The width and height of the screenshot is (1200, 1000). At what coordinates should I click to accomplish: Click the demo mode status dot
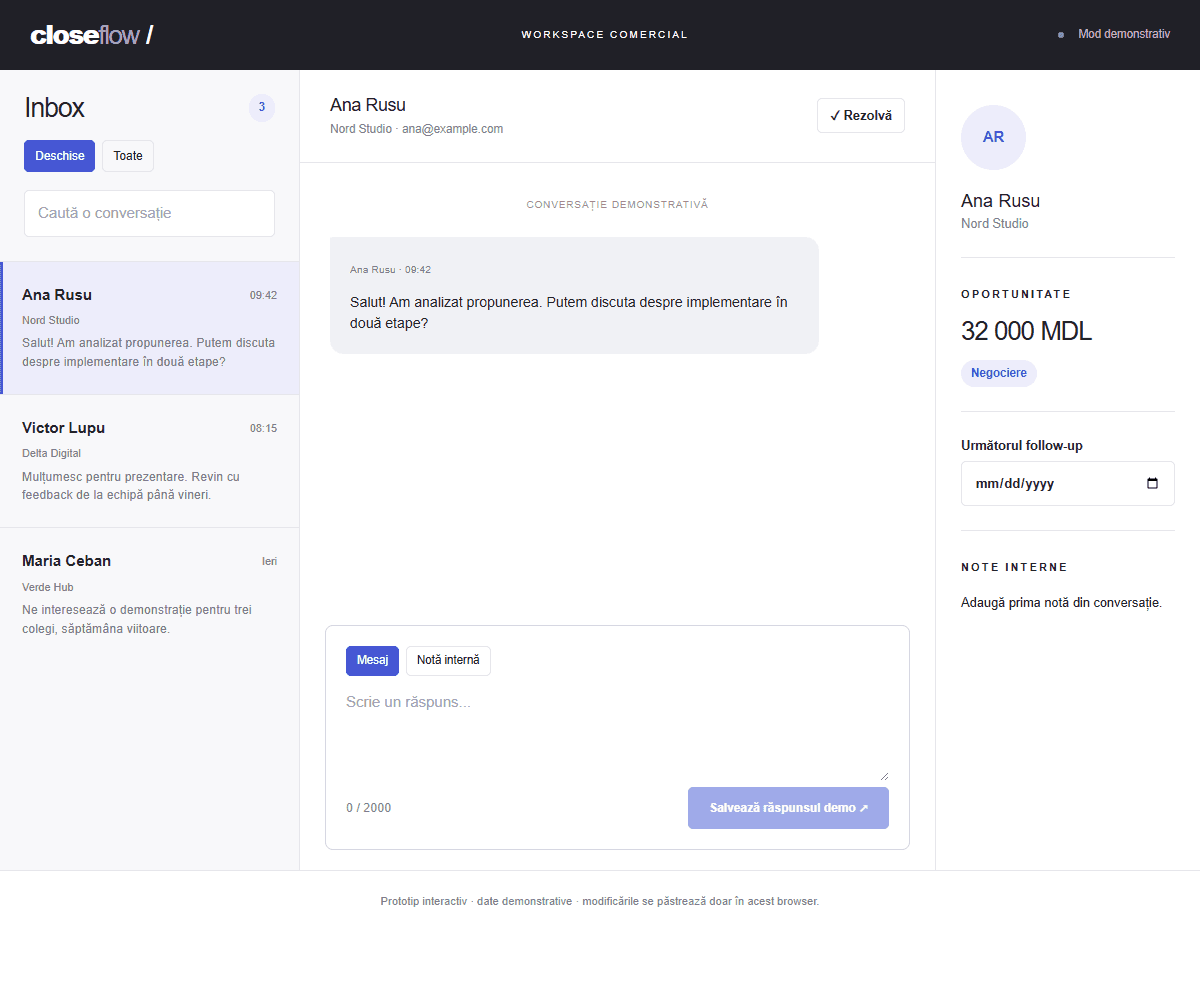tap(1061, 35)
